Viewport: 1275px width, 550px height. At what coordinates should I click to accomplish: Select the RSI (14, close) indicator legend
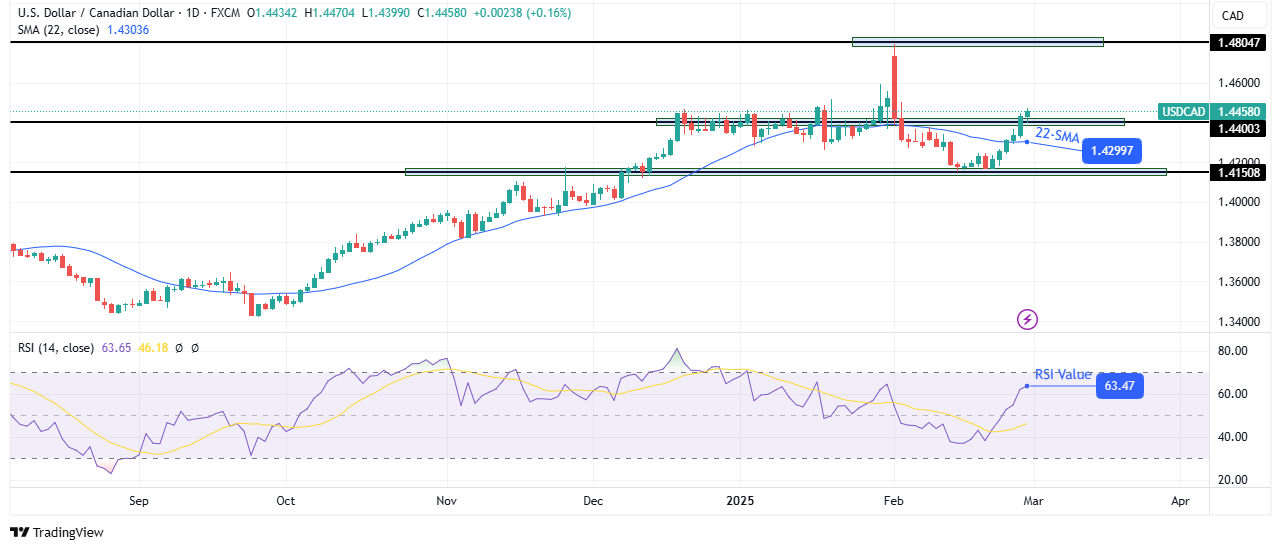(55, 348)
